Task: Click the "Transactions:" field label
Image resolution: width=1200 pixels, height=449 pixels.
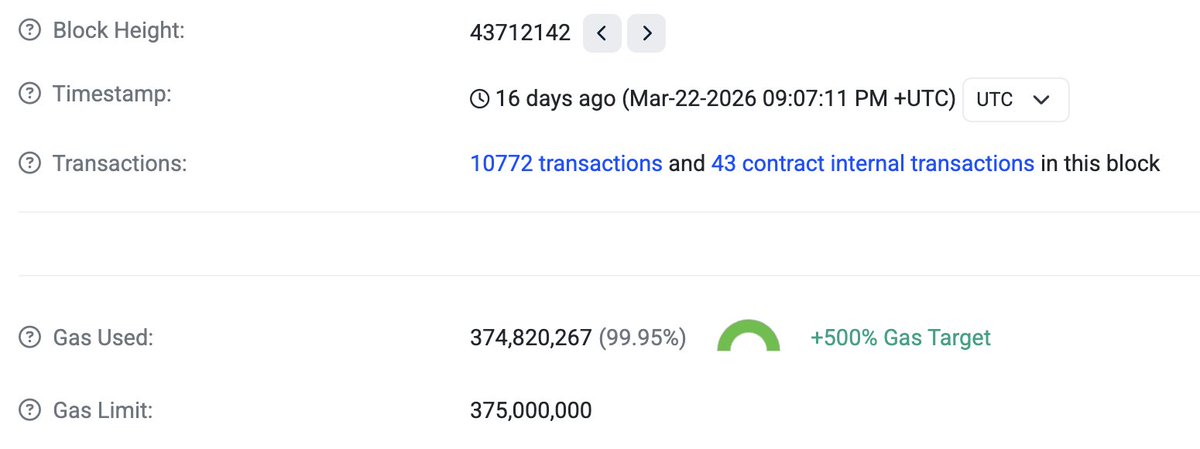Action: [x=119, y=163]
